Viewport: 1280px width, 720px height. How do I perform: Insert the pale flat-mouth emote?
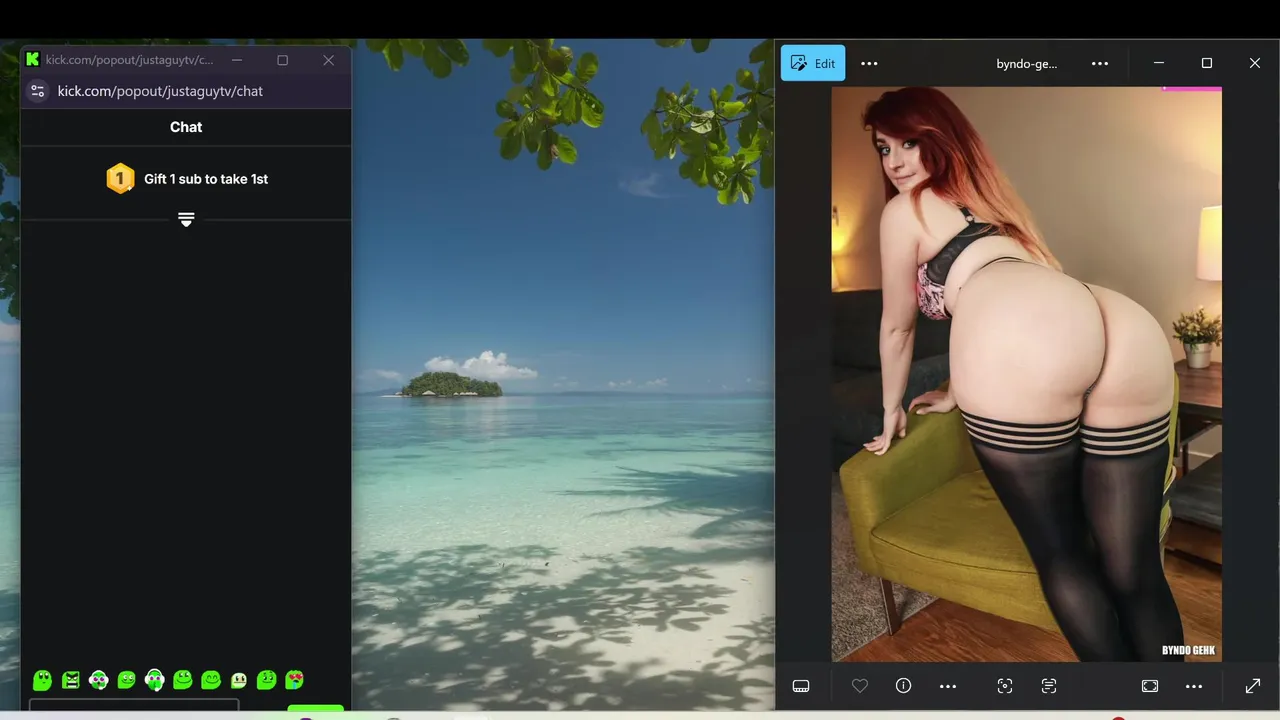click(x=238, y=680)
